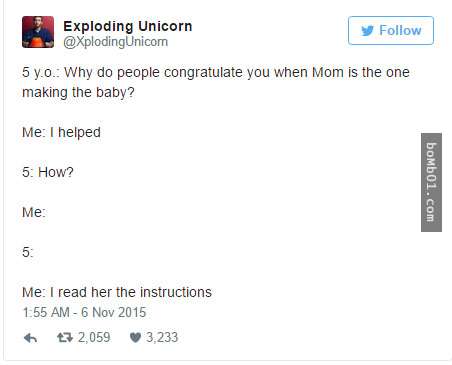Screen dimensions: 452x365
Task: Click 'Me: I read her the instructions'
Action: coord(117,292)
